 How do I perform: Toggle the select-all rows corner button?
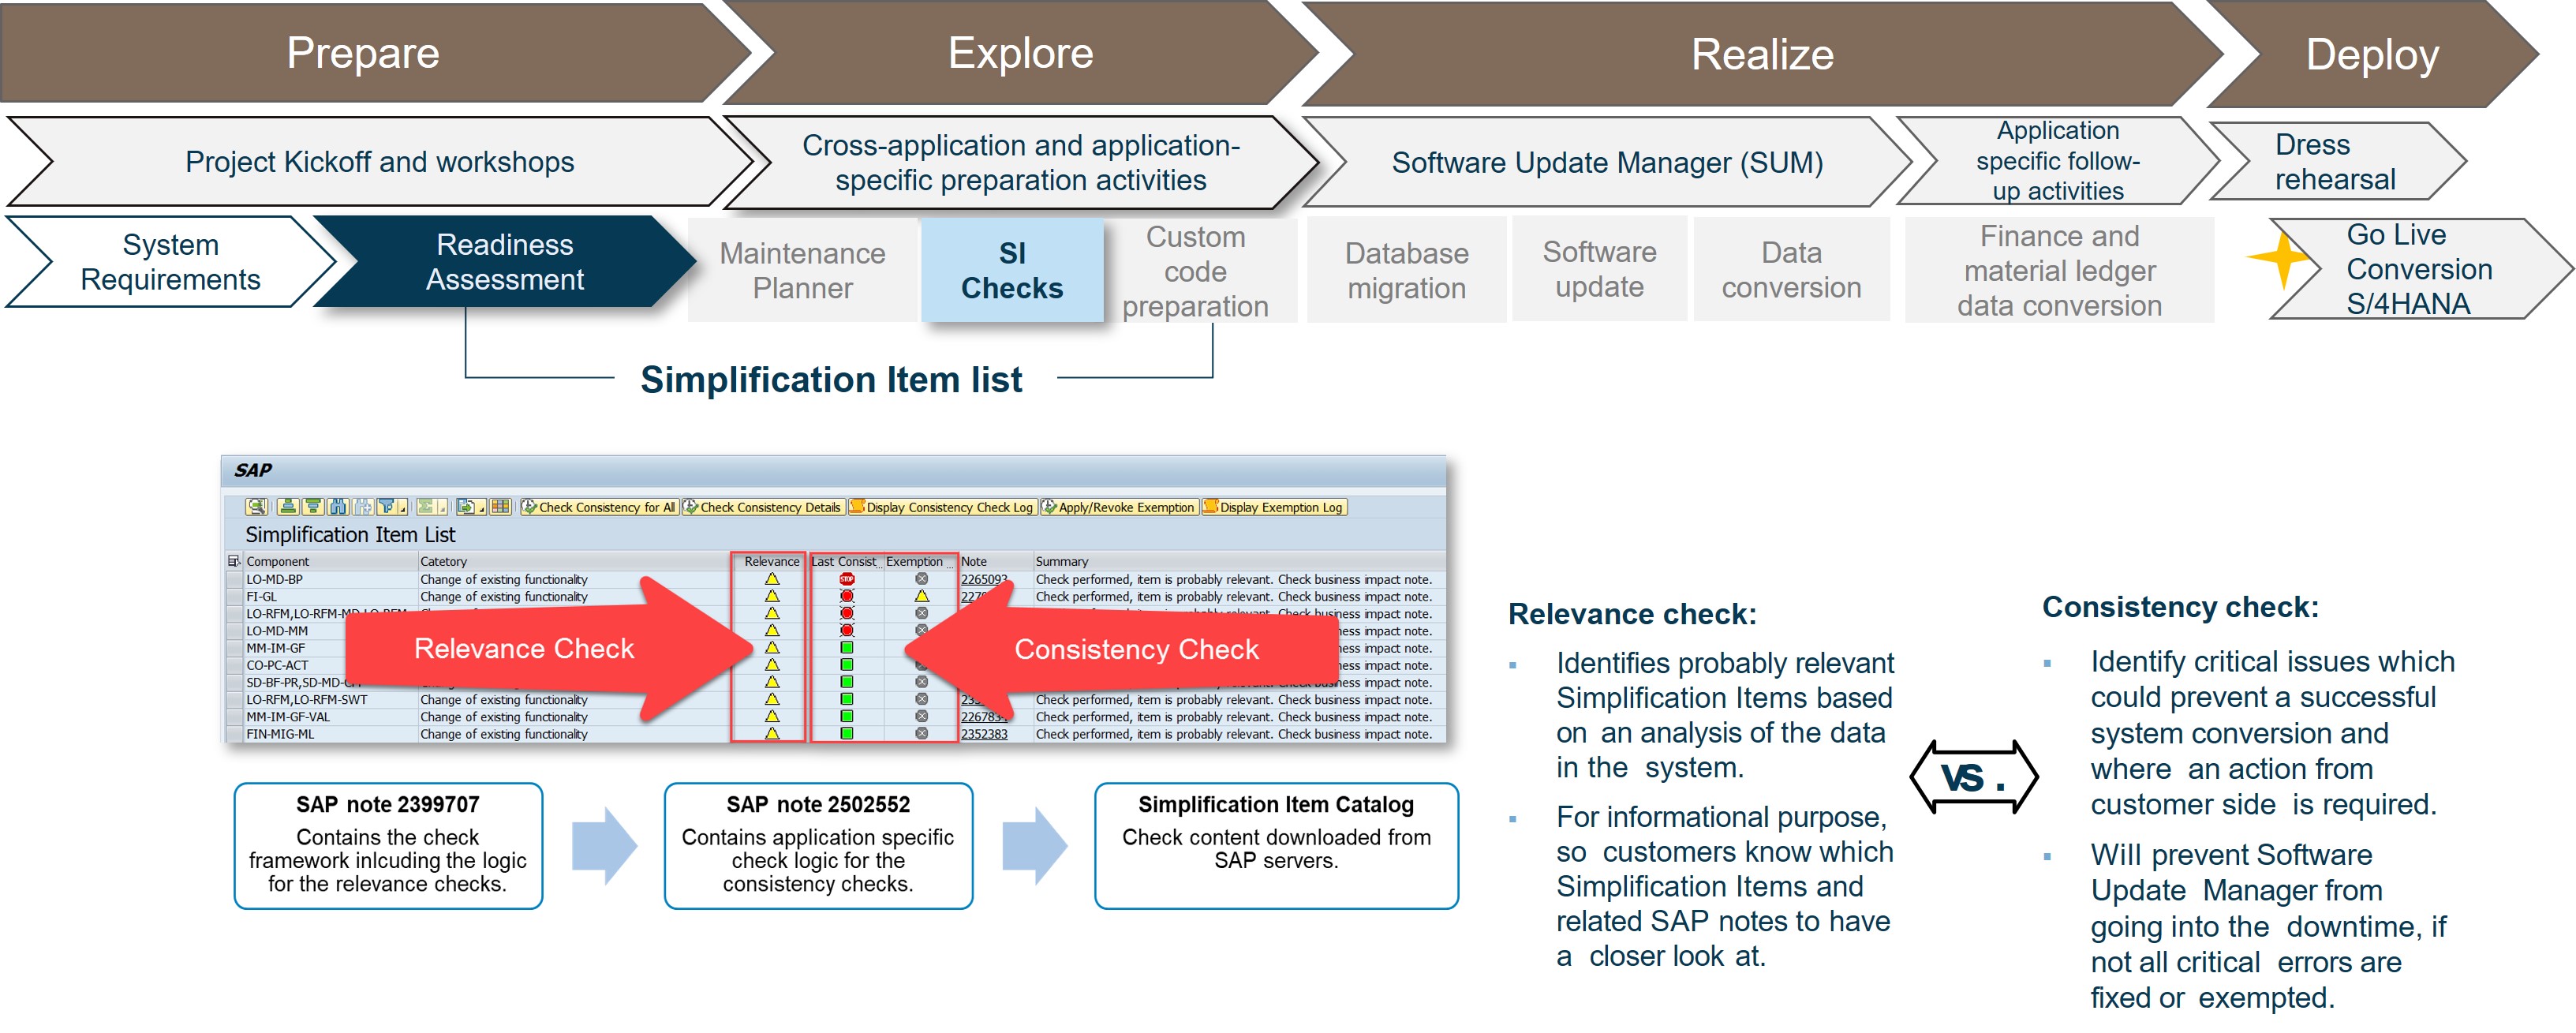(x=234, y=561)
